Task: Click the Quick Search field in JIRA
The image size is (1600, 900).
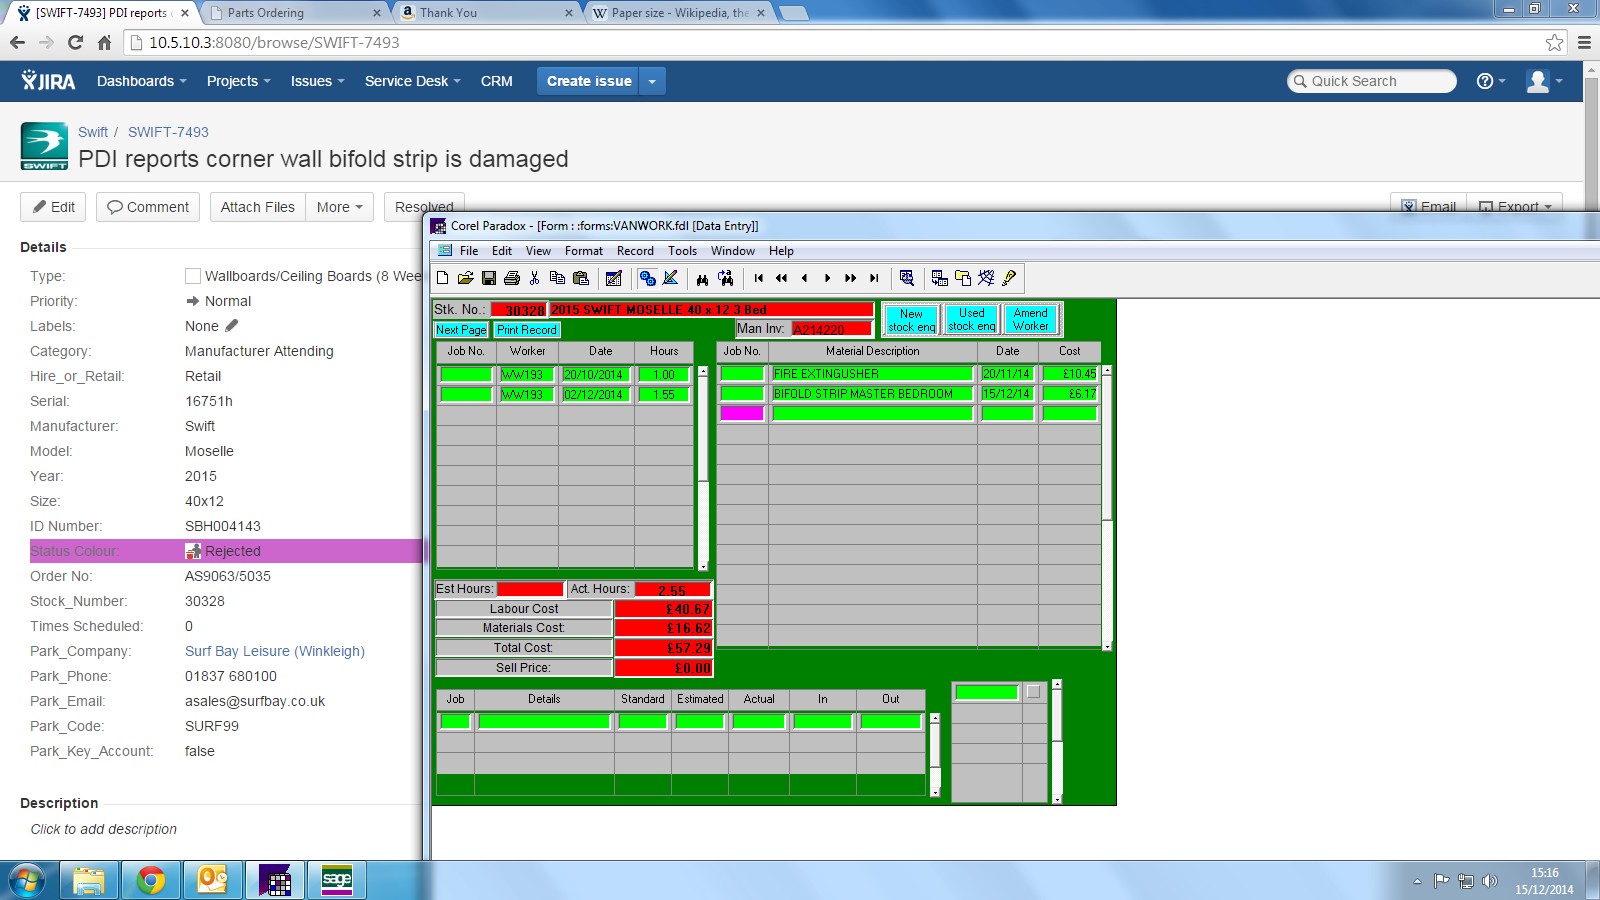Action: point(1372,81)
